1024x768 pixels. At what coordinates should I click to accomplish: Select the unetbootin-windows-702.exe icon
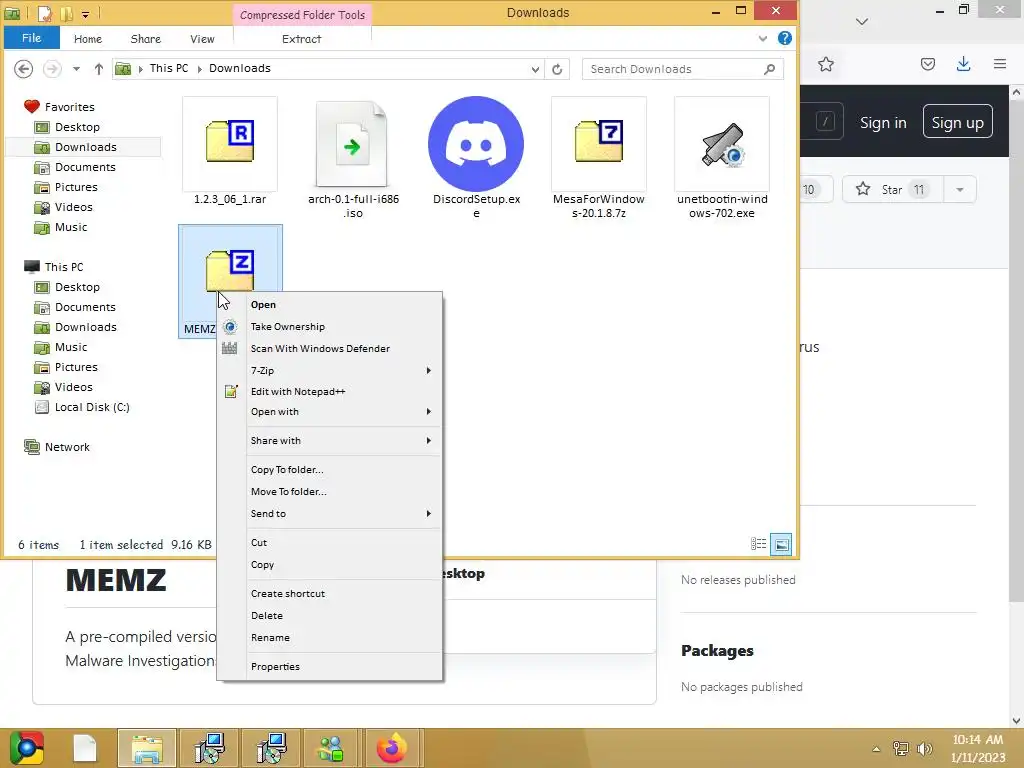click(x=722, y=144)
